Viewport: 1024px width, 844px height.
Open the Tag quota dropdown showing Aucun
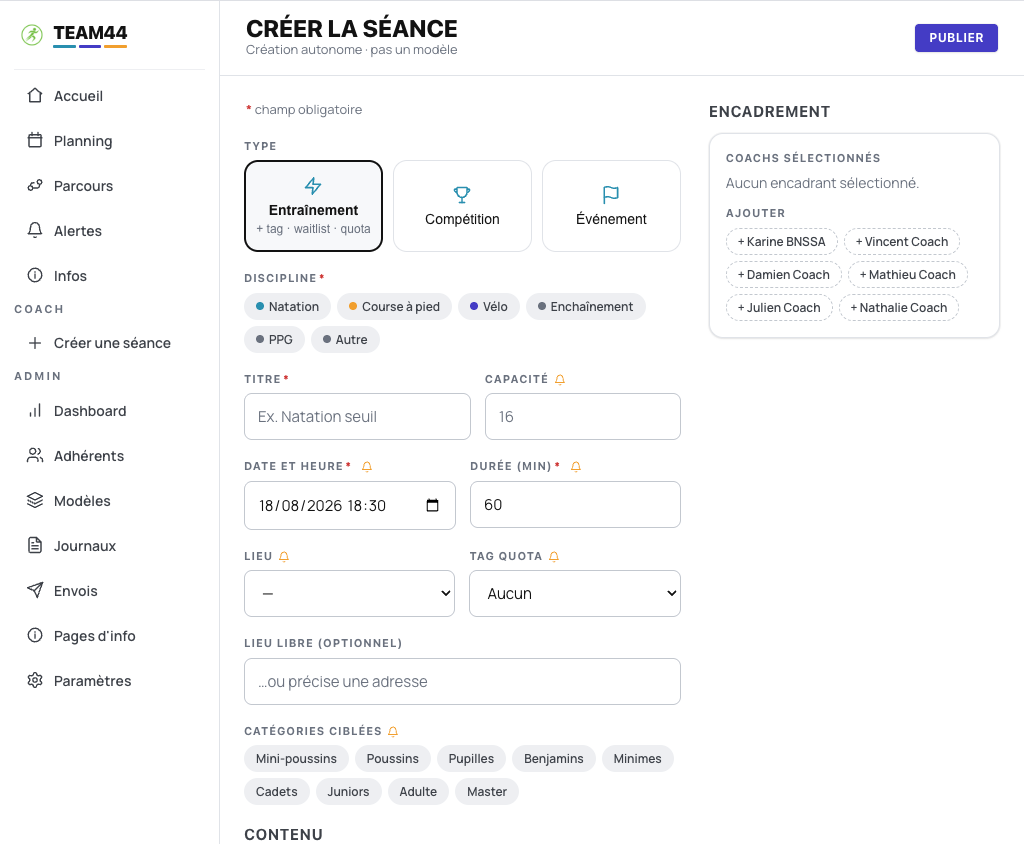pyautogui.click(x=575, y=593)
